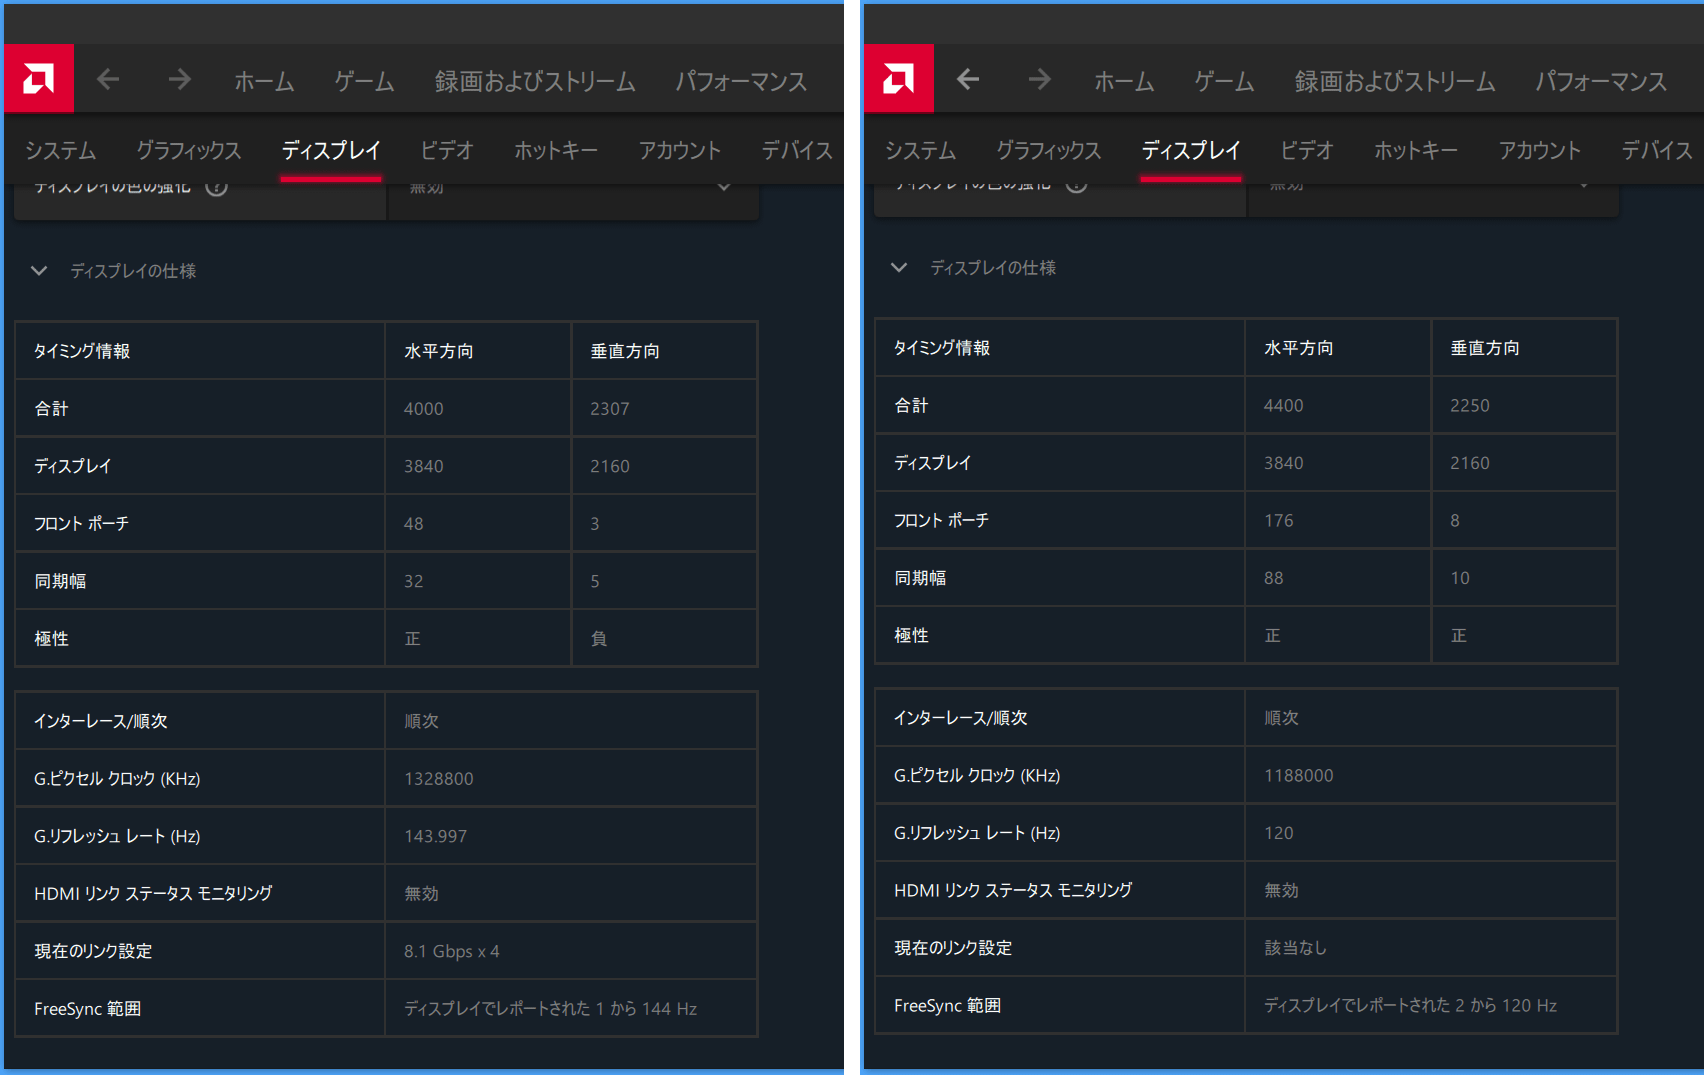
Task: Select ディスプレイ sub-tab in left window
Action: coord(331,150)
